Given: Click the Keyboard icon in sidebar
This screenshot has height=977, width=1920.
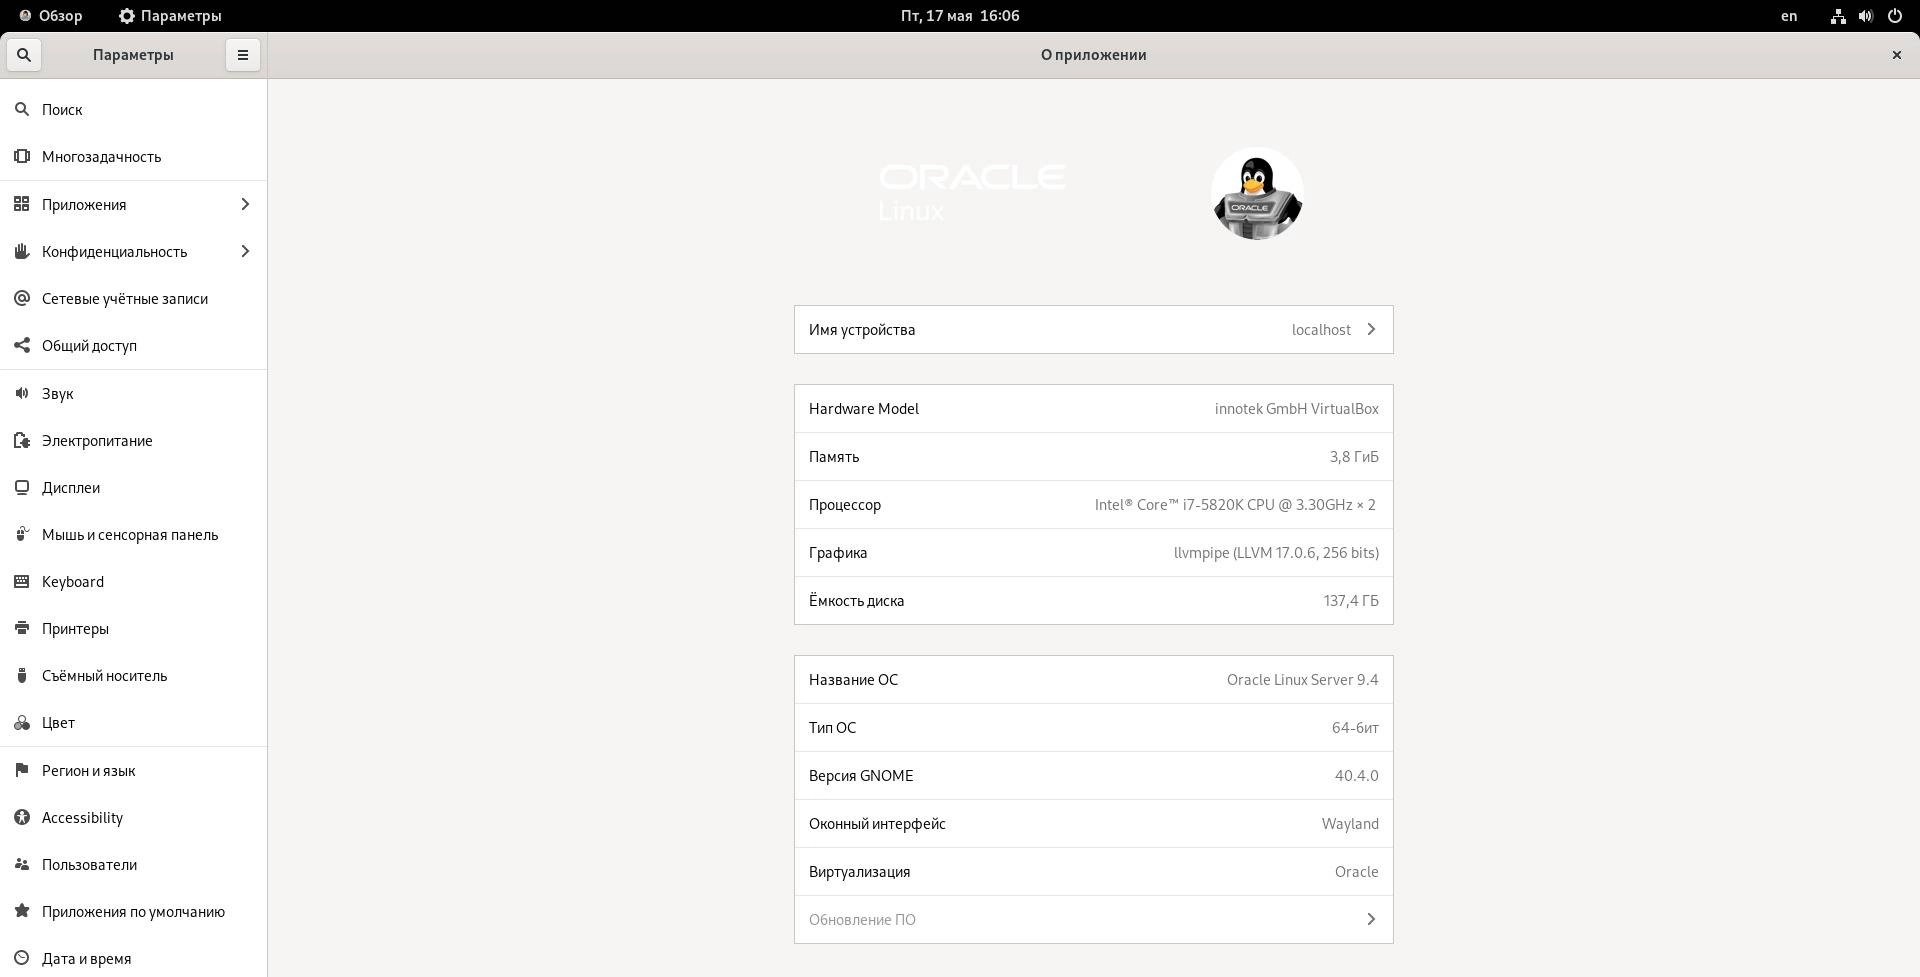Looking at the screenshot, I should coord(22,581).
